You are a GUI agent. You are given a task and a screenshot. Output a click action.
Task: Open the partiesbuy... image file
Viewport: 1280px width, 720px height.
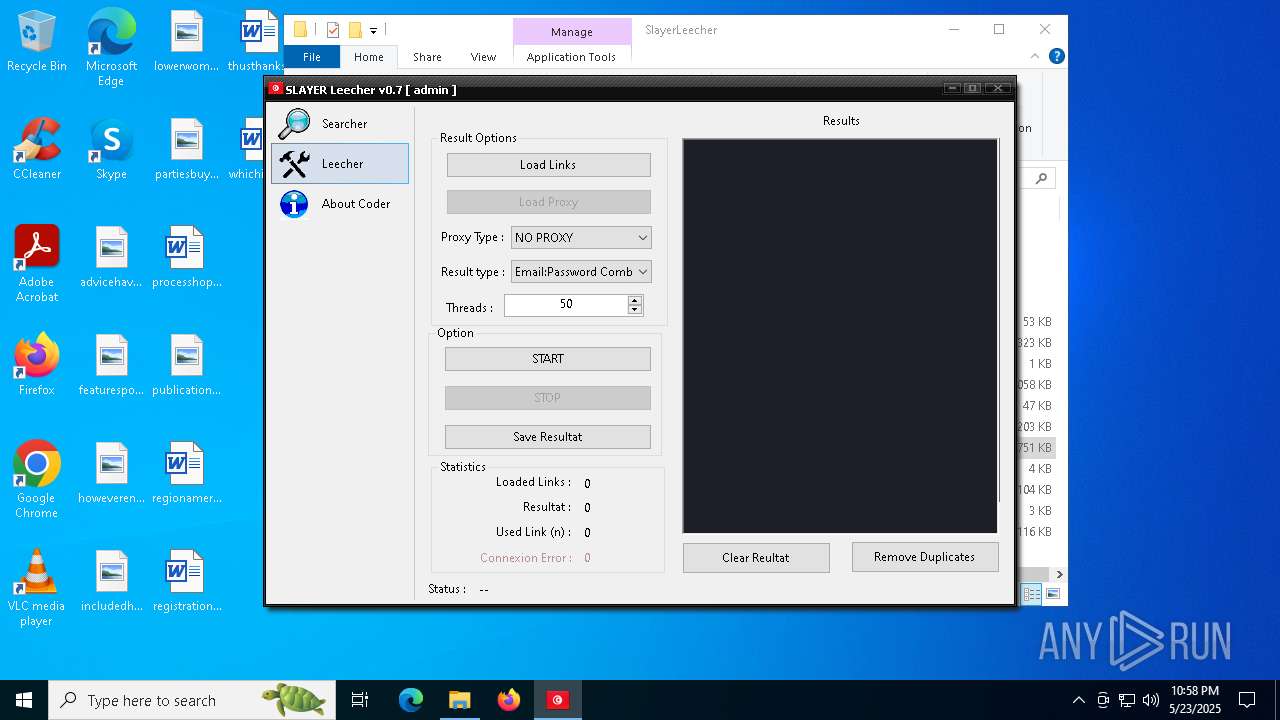pos(186,149)
